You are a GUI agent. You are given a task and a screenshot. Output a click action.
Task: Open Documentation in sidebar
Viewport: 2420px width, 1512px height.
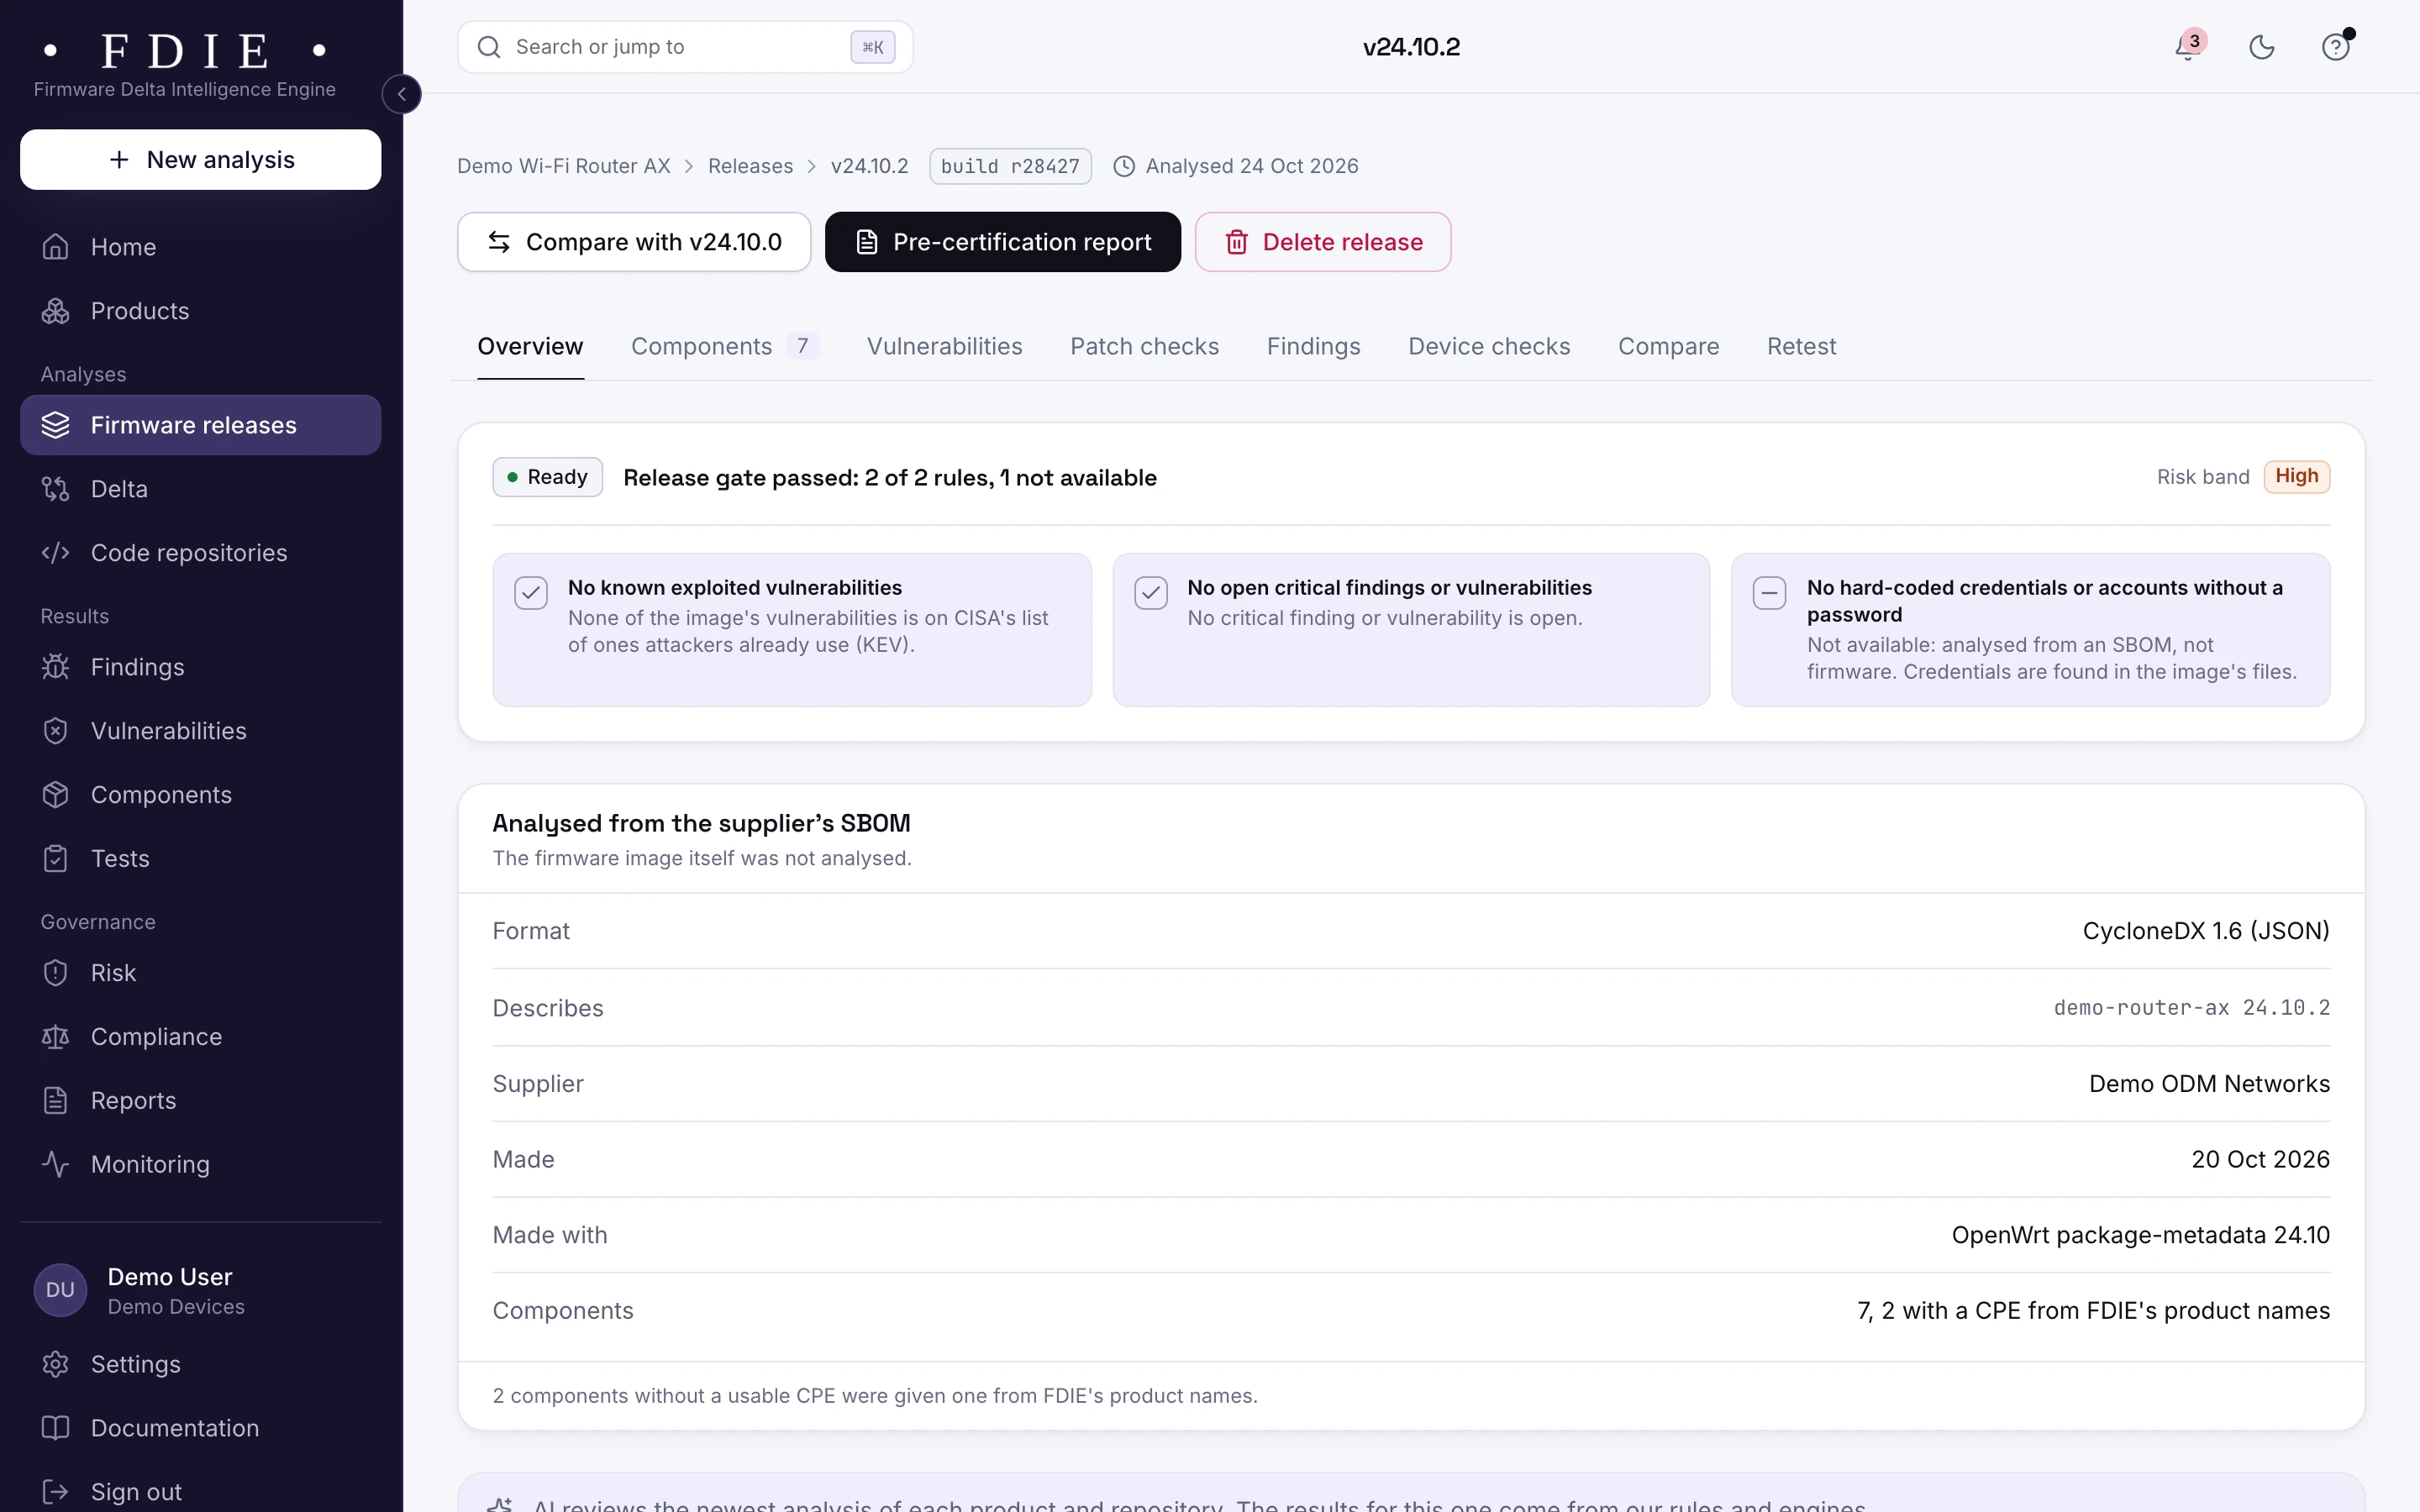pos(200,1429)
